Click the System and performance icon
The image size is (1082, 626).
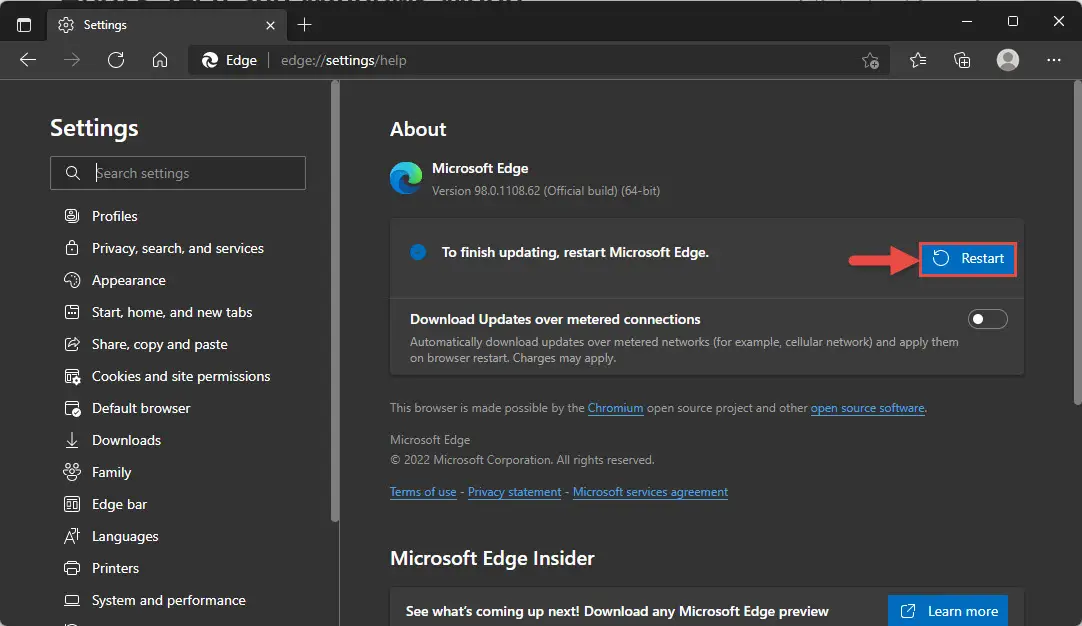(x=72, y=600)
